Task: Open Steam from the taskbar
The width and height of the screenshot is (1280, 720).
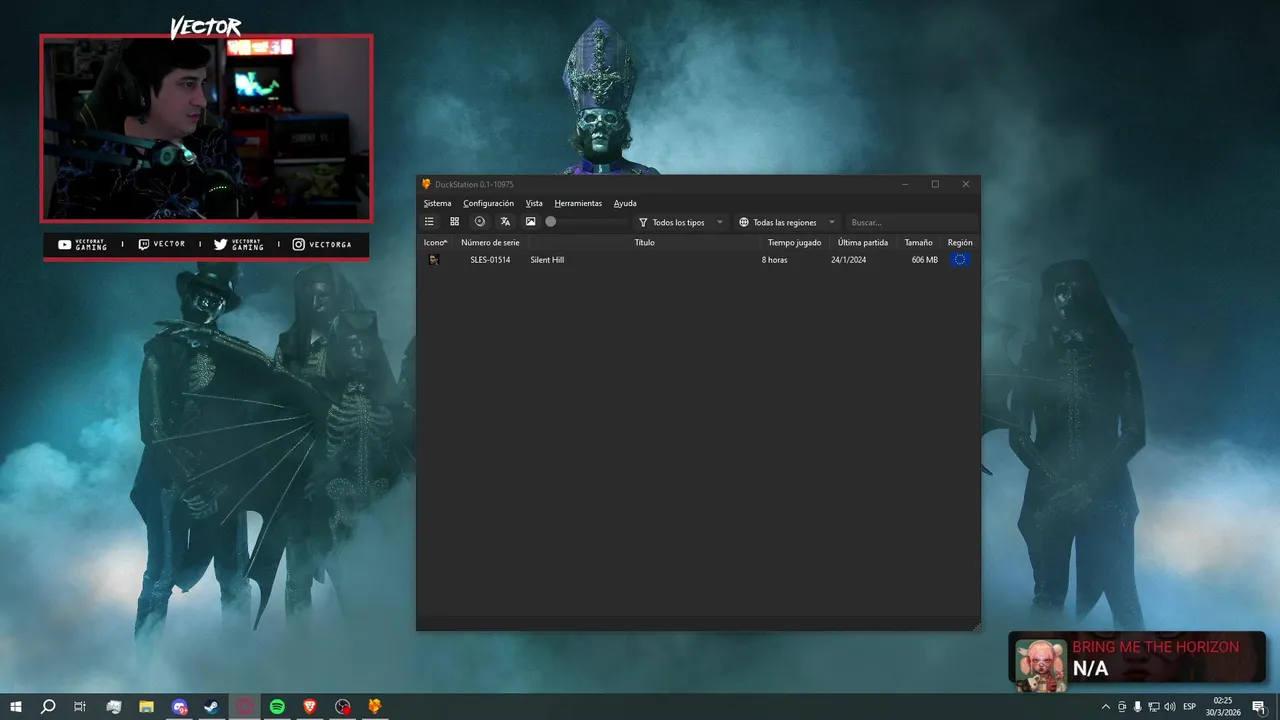Action: [212, 706]
